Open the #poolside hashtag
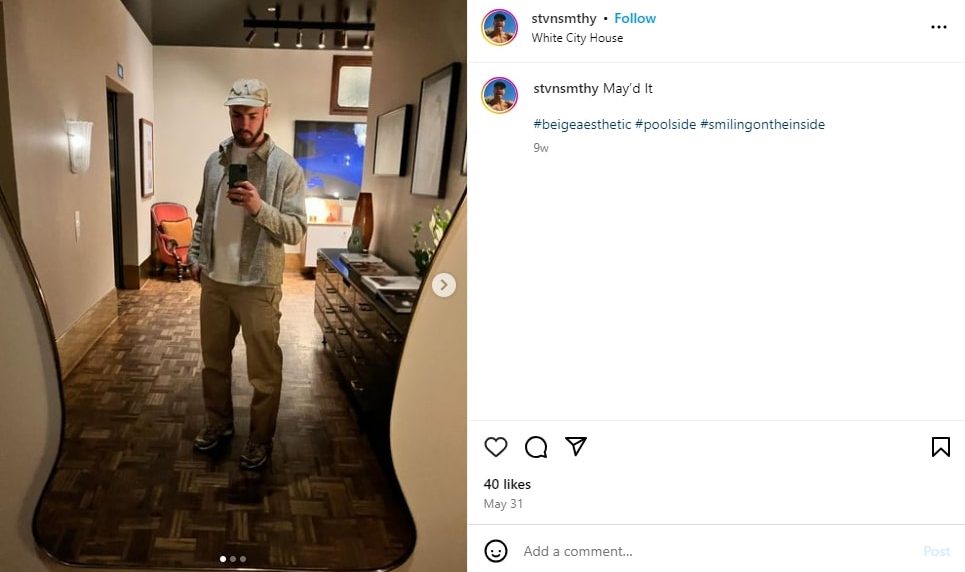 665,124
